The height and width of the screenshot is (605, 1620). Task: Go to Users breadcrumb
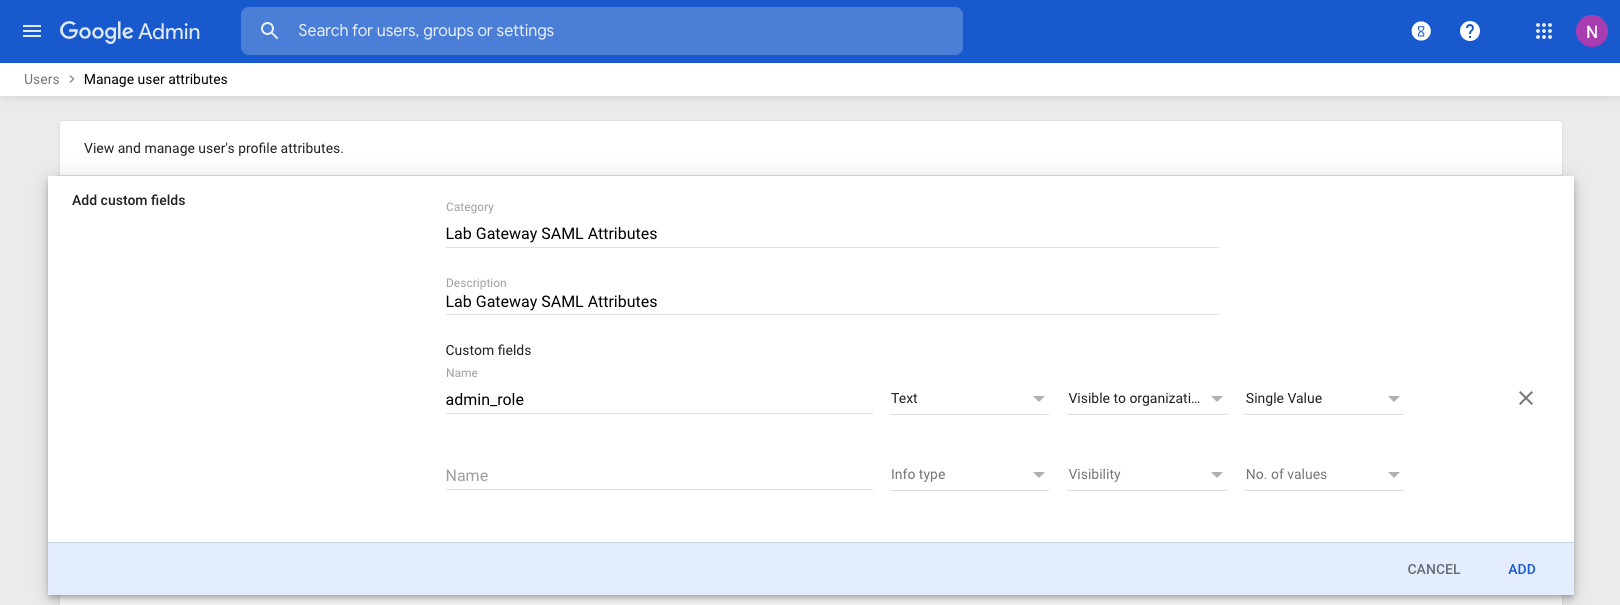(42, 79)
